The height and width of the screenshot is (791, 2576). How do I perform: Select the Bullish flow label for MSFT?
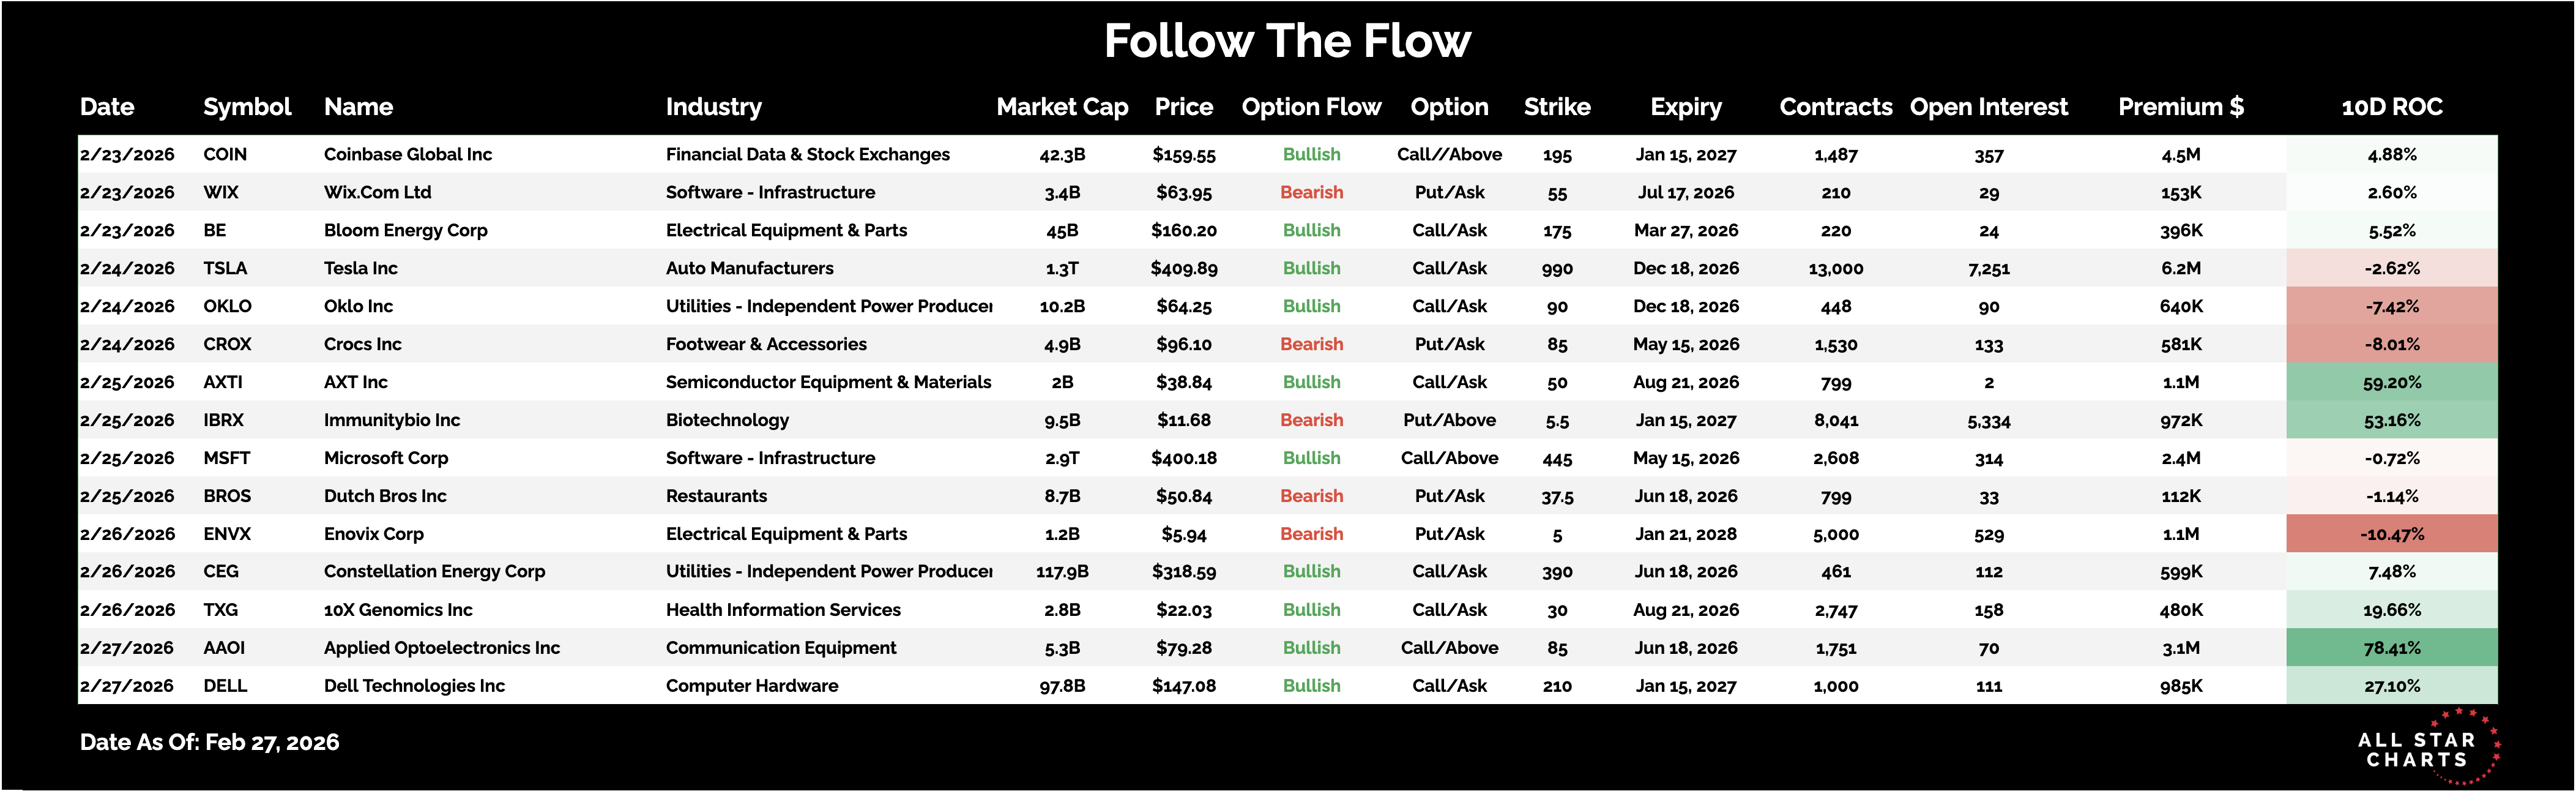pos(1311,458)
